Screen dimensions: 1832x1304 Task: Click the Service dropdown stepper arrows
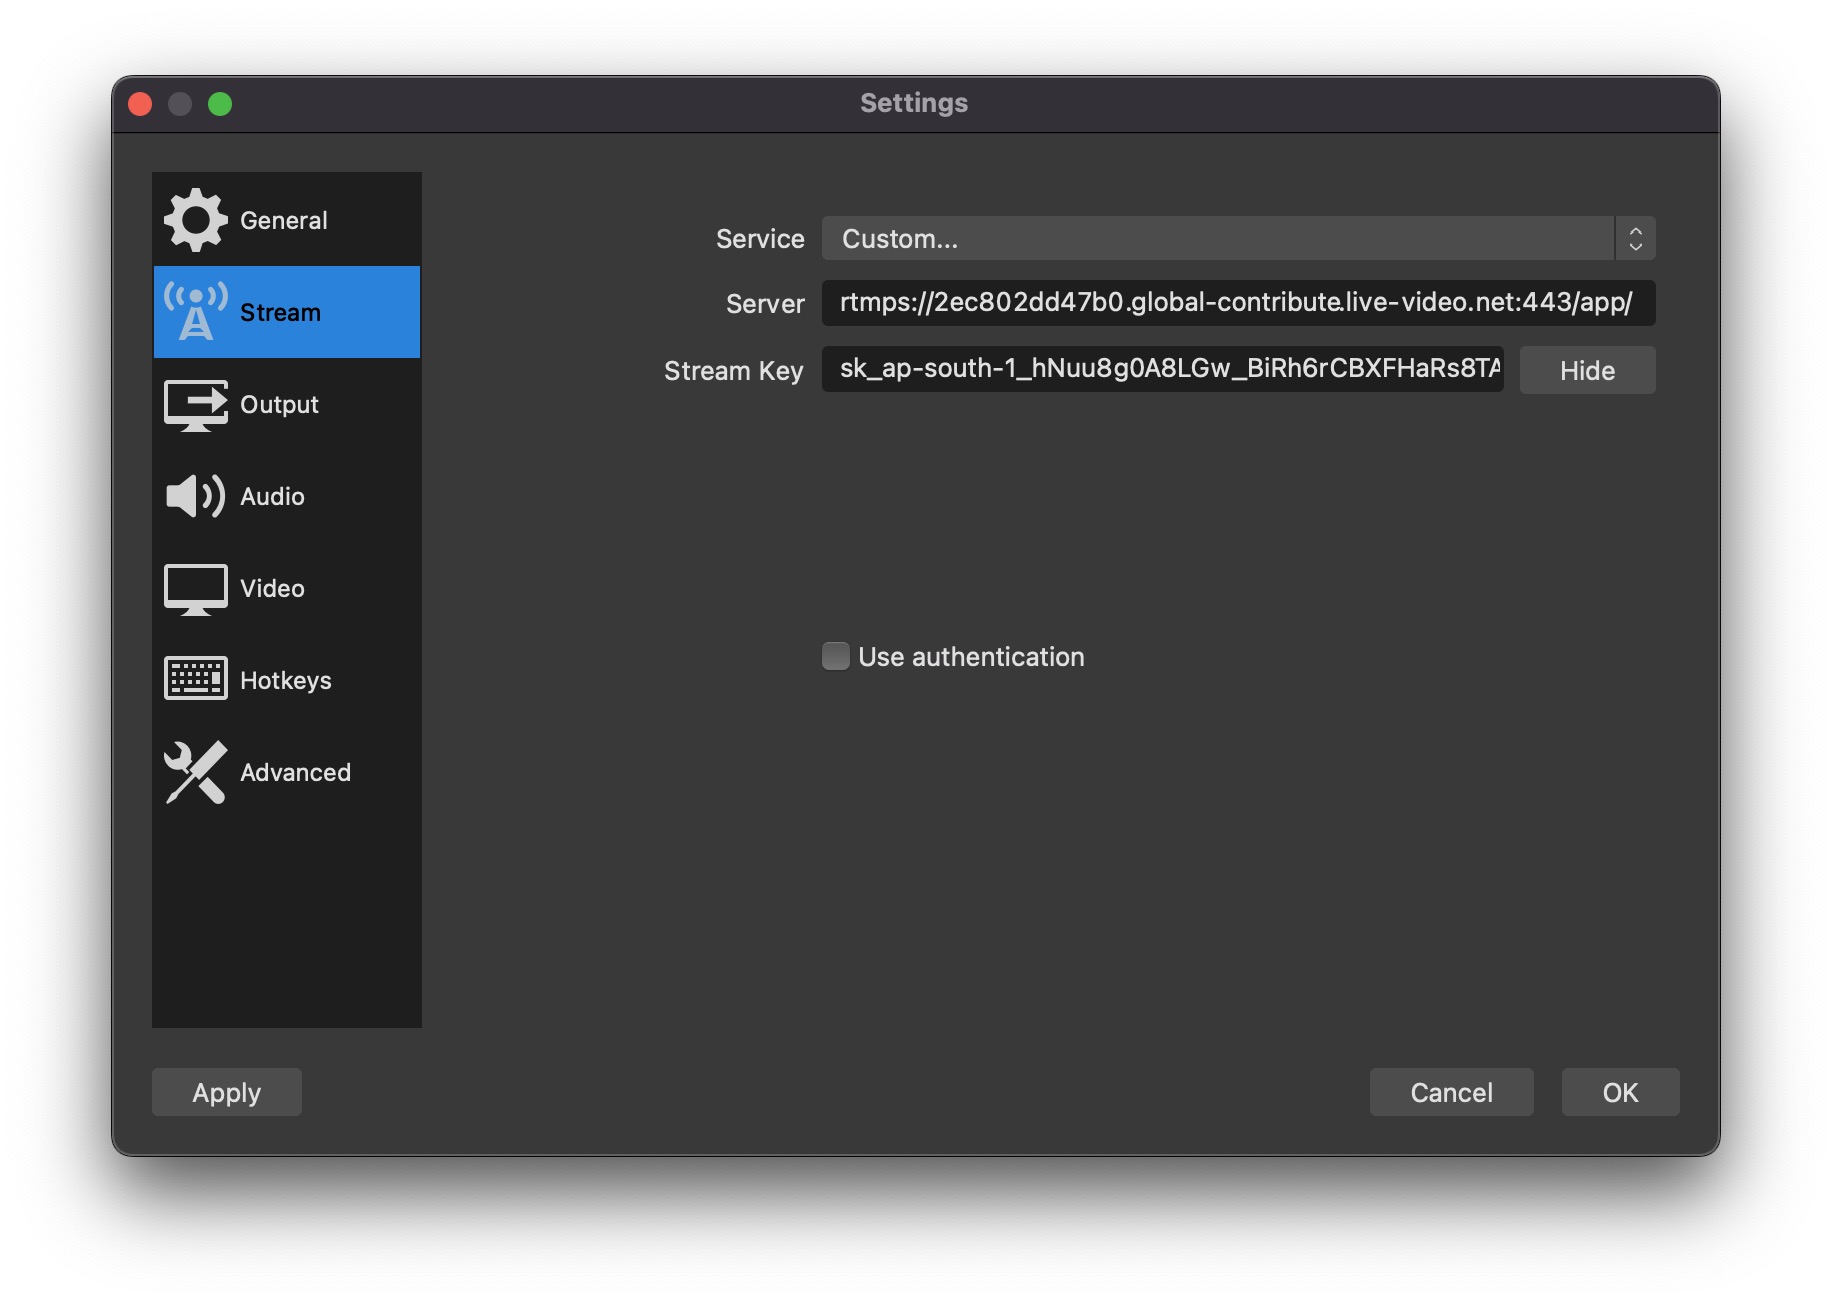click(x=1635, y=239)
